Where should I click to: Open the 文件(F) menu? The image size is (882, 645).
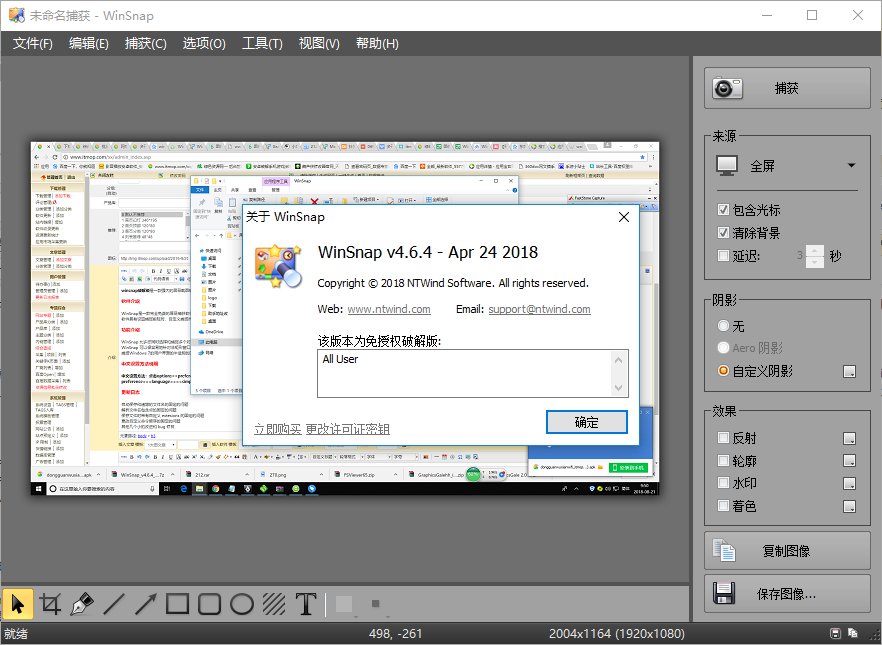coord(33,43)
